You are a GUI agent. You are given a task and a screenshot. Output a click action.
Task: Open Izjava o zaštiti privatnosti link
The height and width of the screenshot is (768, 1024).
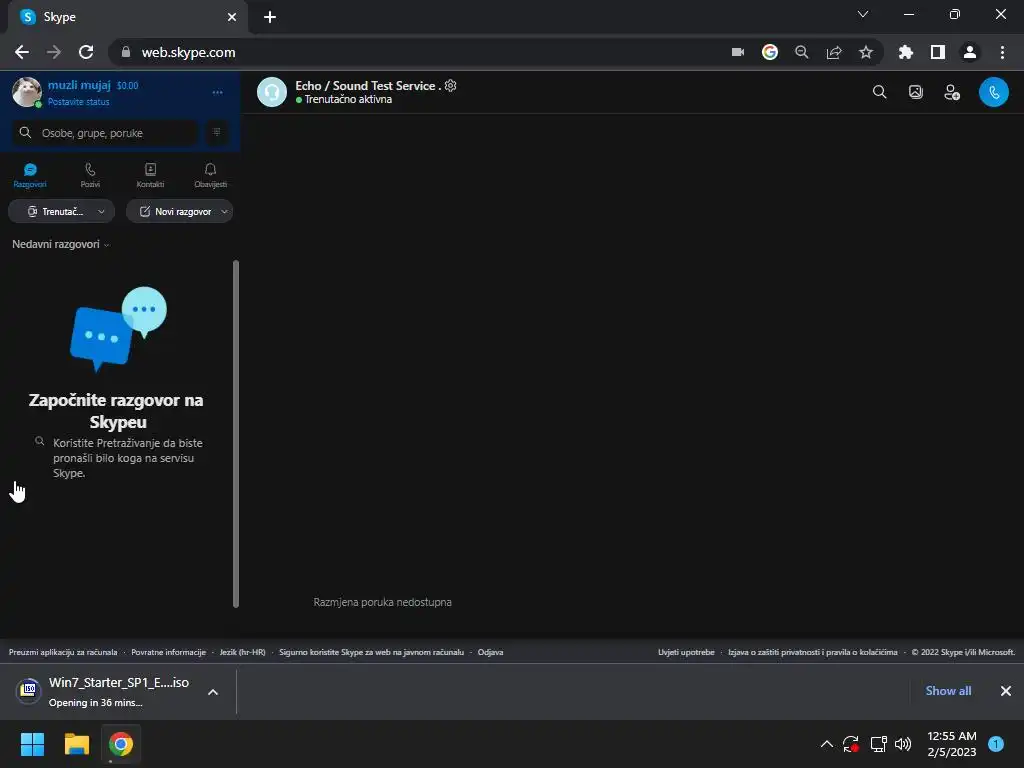[813, 652]
